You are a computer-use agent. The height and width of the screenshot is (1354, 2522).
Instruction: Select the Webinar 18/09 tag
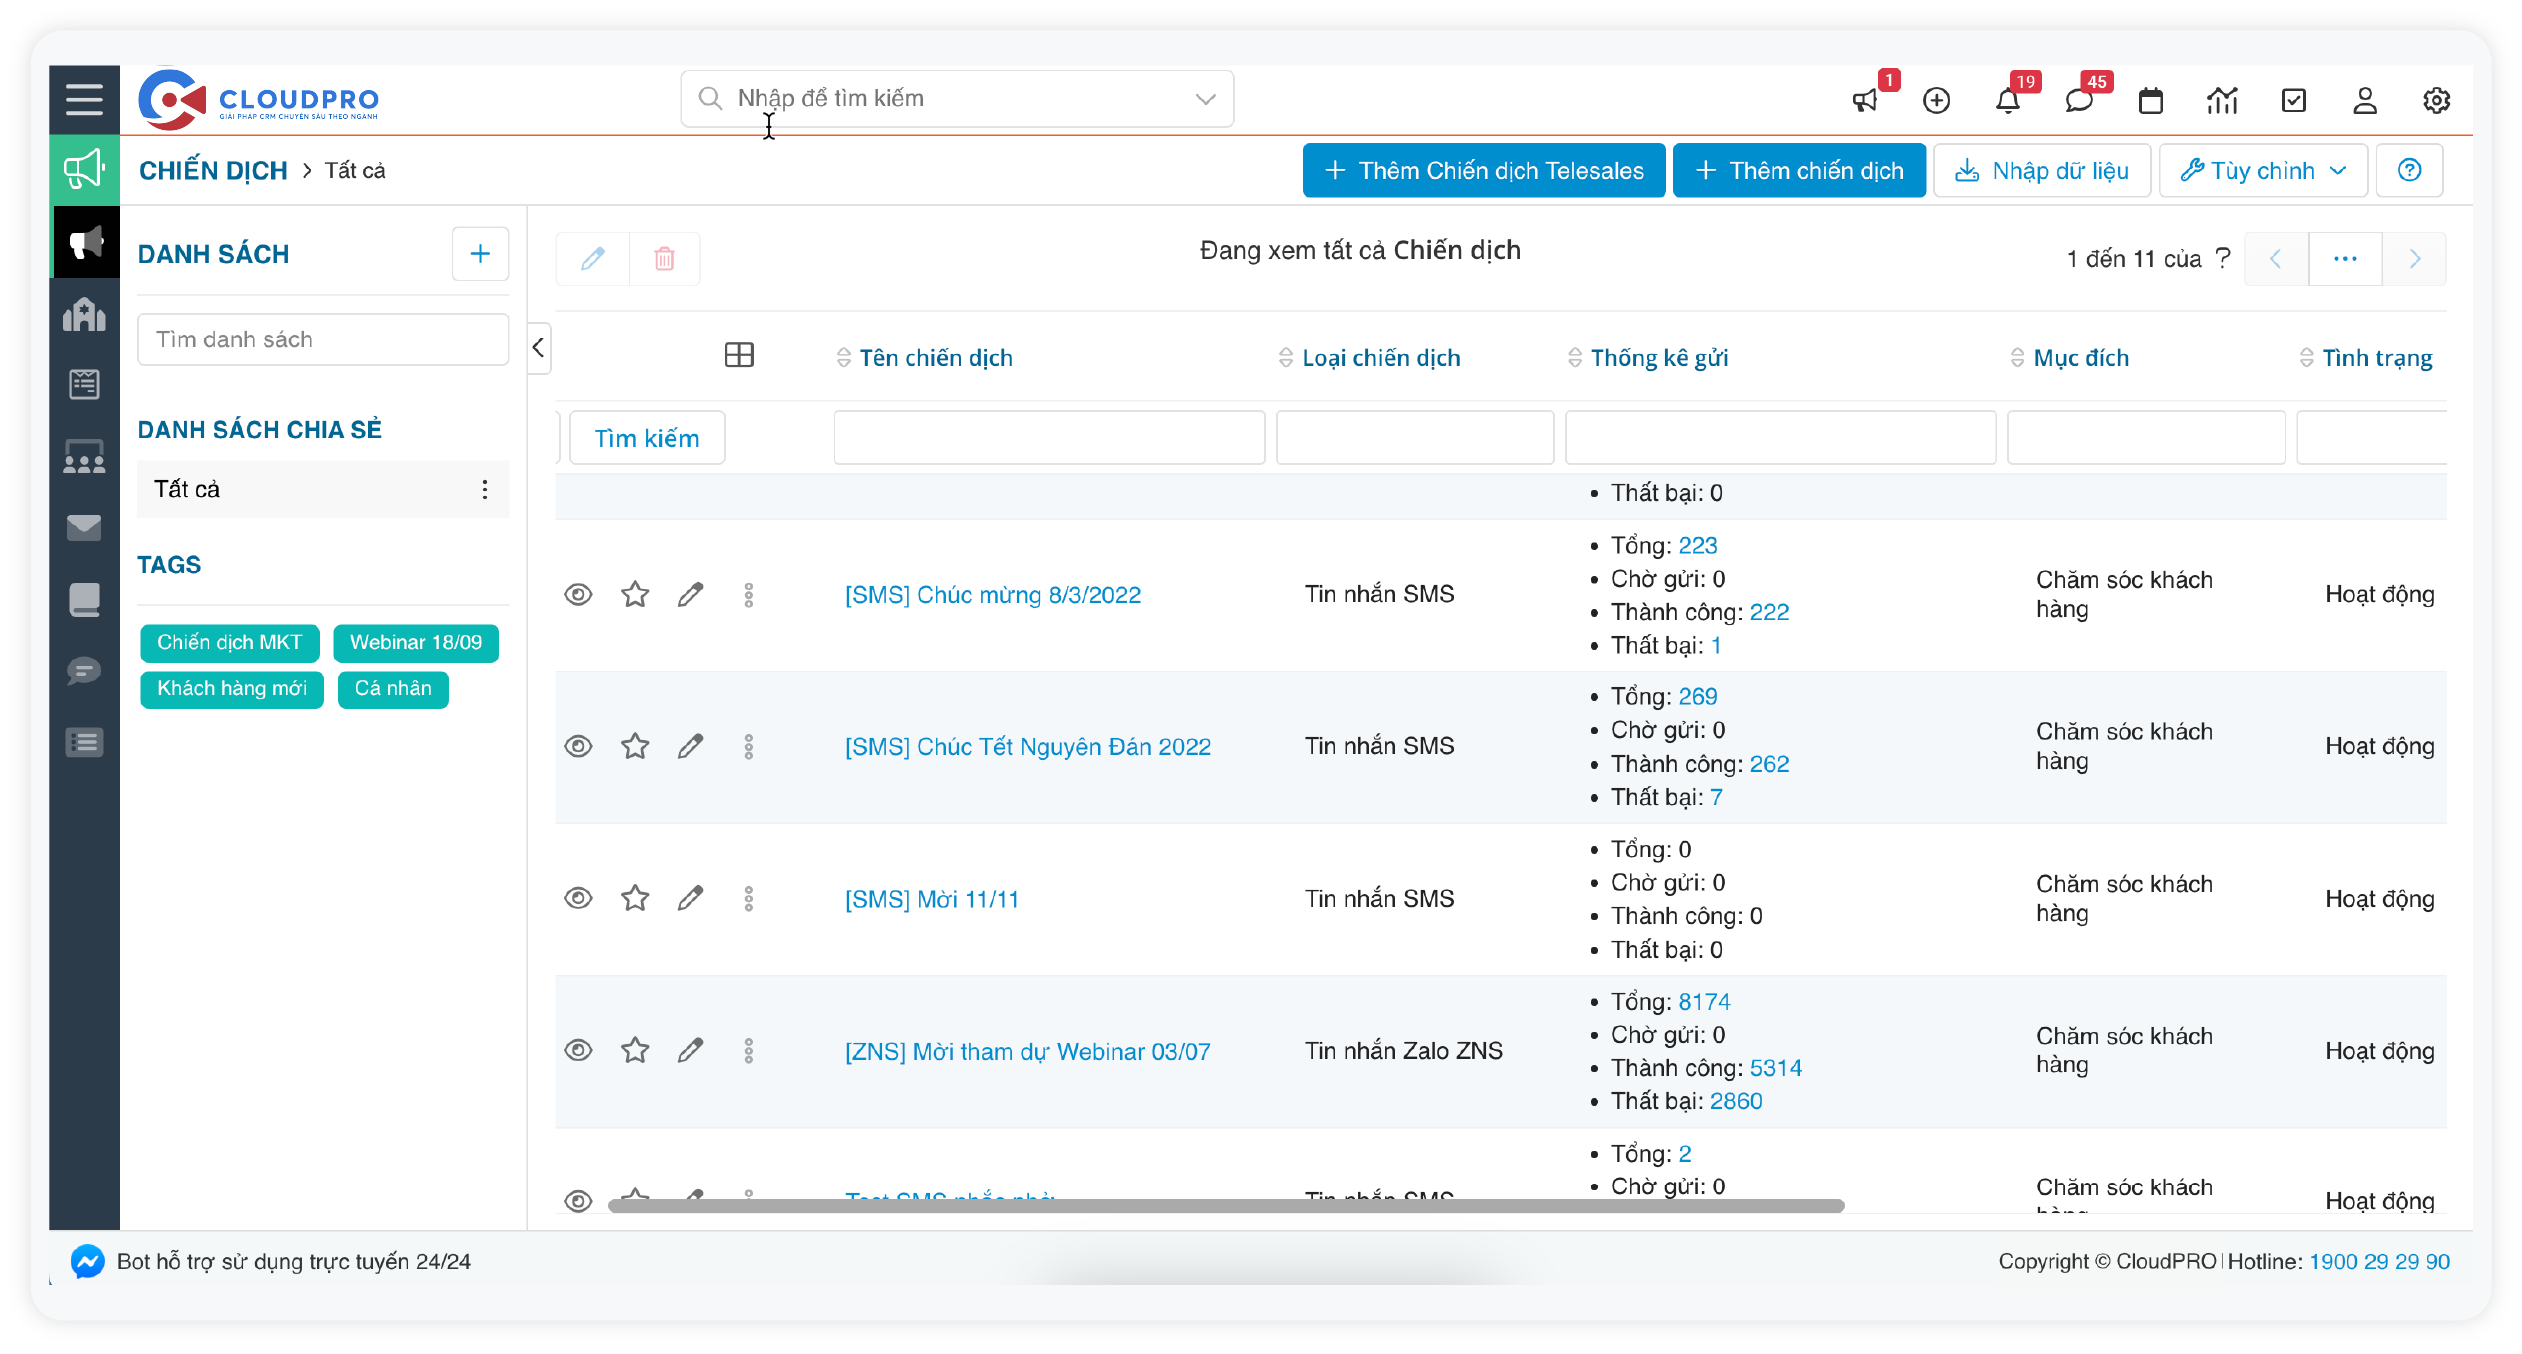415,642
